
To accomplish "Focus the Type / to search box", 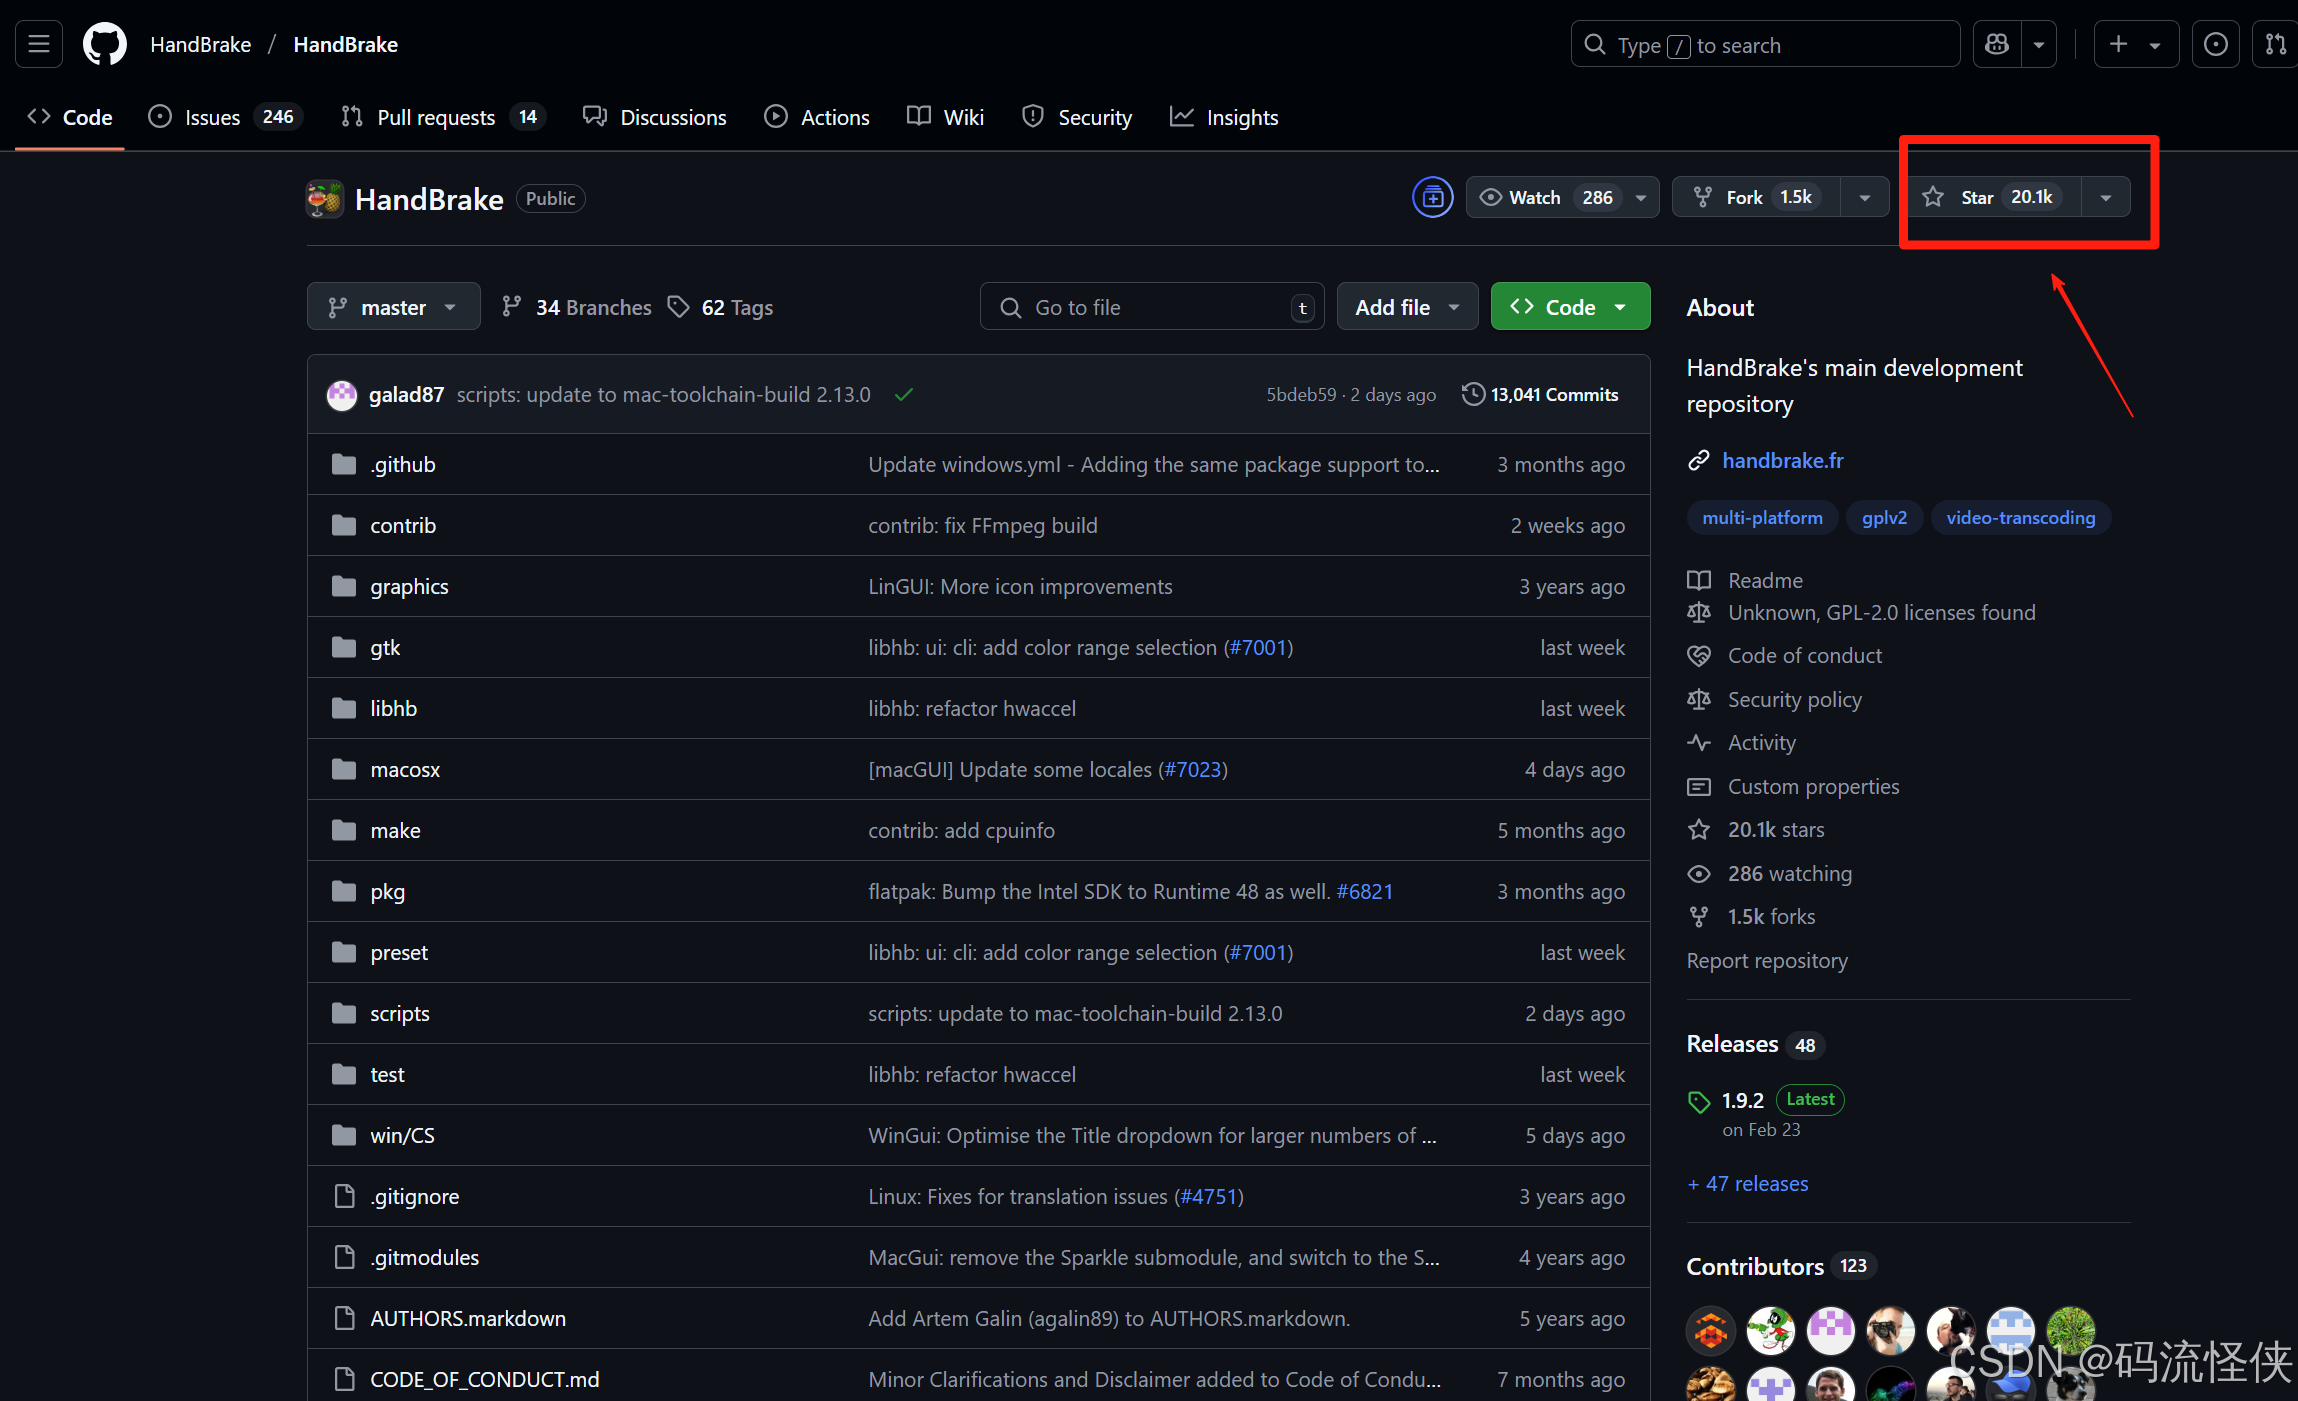I will (x=1765, y=44).
